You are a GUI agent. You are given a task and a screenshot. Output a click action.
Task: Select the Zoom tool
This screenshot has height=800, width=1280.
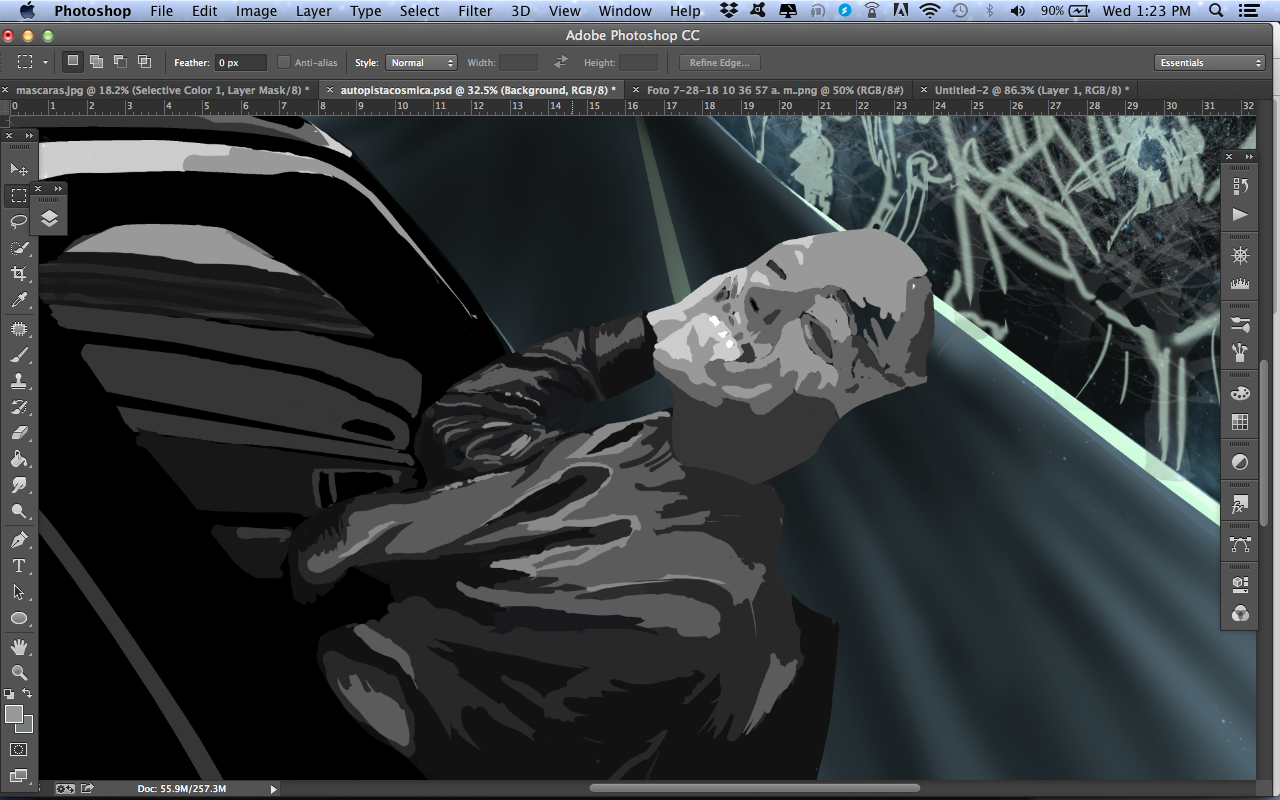tap(18, 673)
